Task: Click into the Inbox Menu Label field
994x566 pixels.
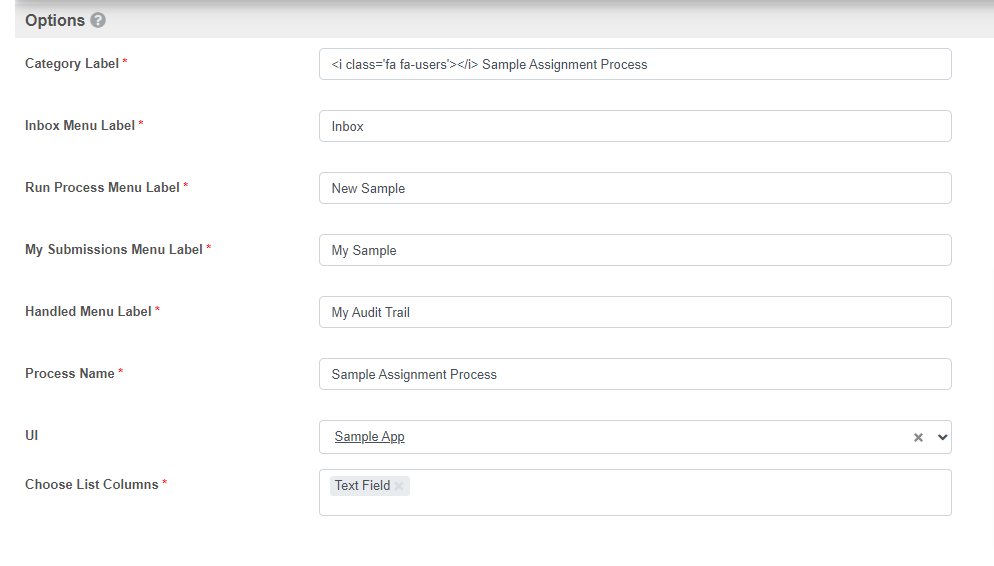Action: click(635, 126)
